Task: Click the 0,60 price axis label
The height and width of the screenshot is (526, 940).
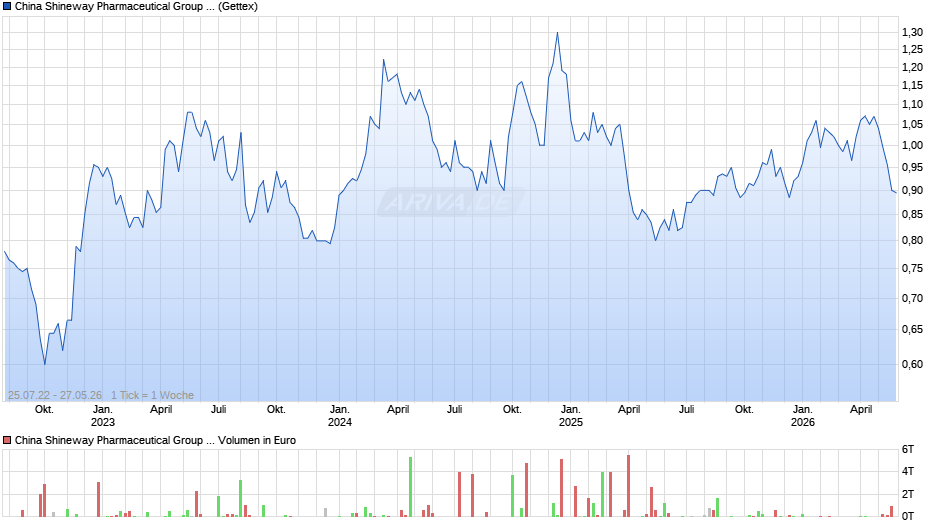Action: pyautogui.click(x=912, y=364)
